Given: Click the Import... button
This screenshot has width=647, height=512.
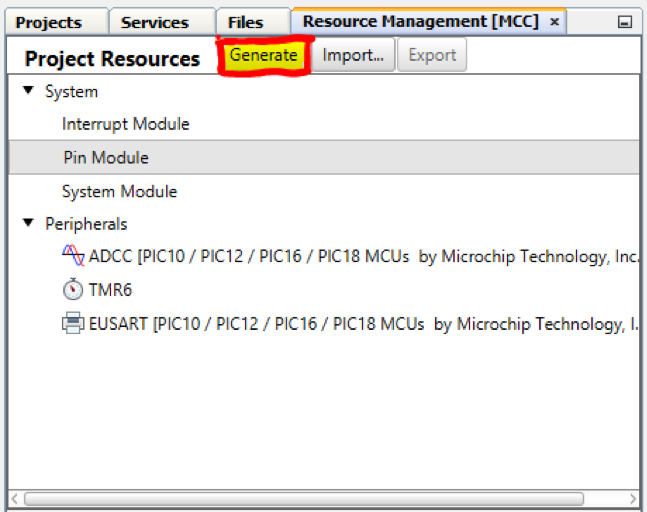Looking at the screenshot, I should click(353, 56).
